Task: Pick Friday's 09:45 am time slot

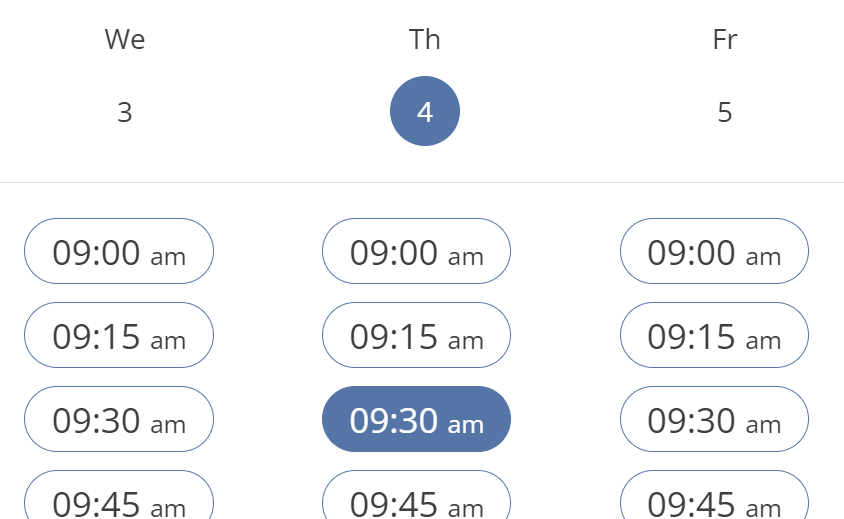Action: click(x=714, y=498)
